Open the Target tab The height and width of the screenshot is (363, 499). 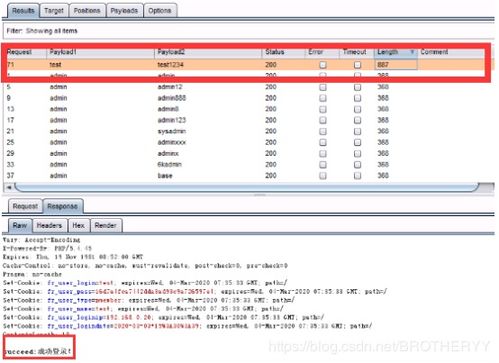[x=54, y=10]
